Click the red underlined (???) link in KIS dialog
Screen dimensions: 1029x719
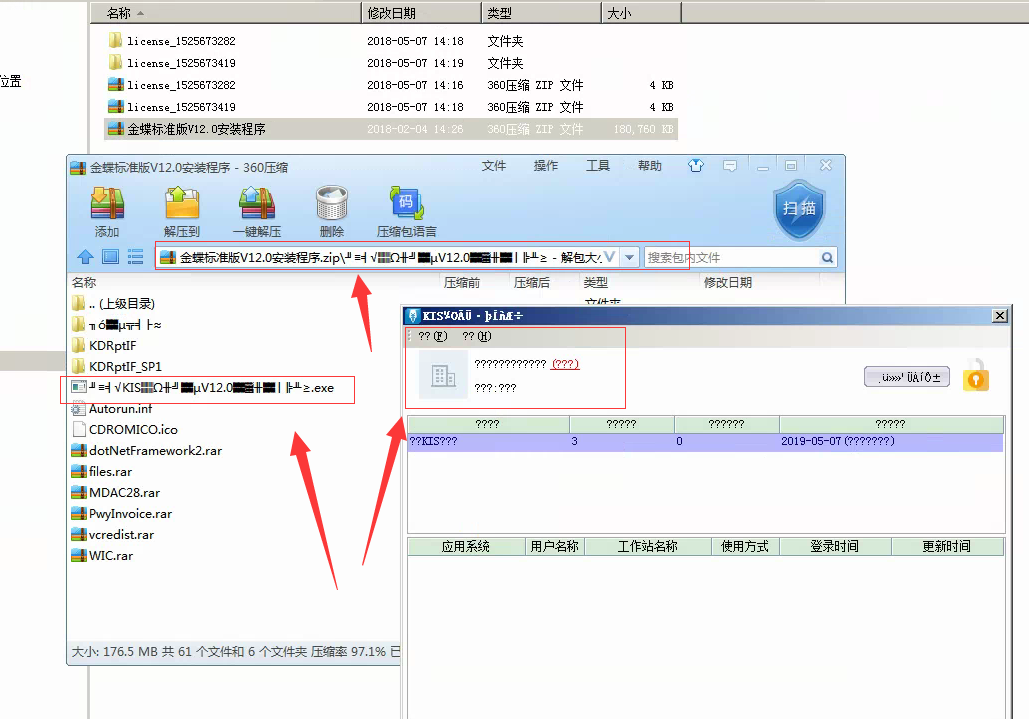tap(565, 364)
